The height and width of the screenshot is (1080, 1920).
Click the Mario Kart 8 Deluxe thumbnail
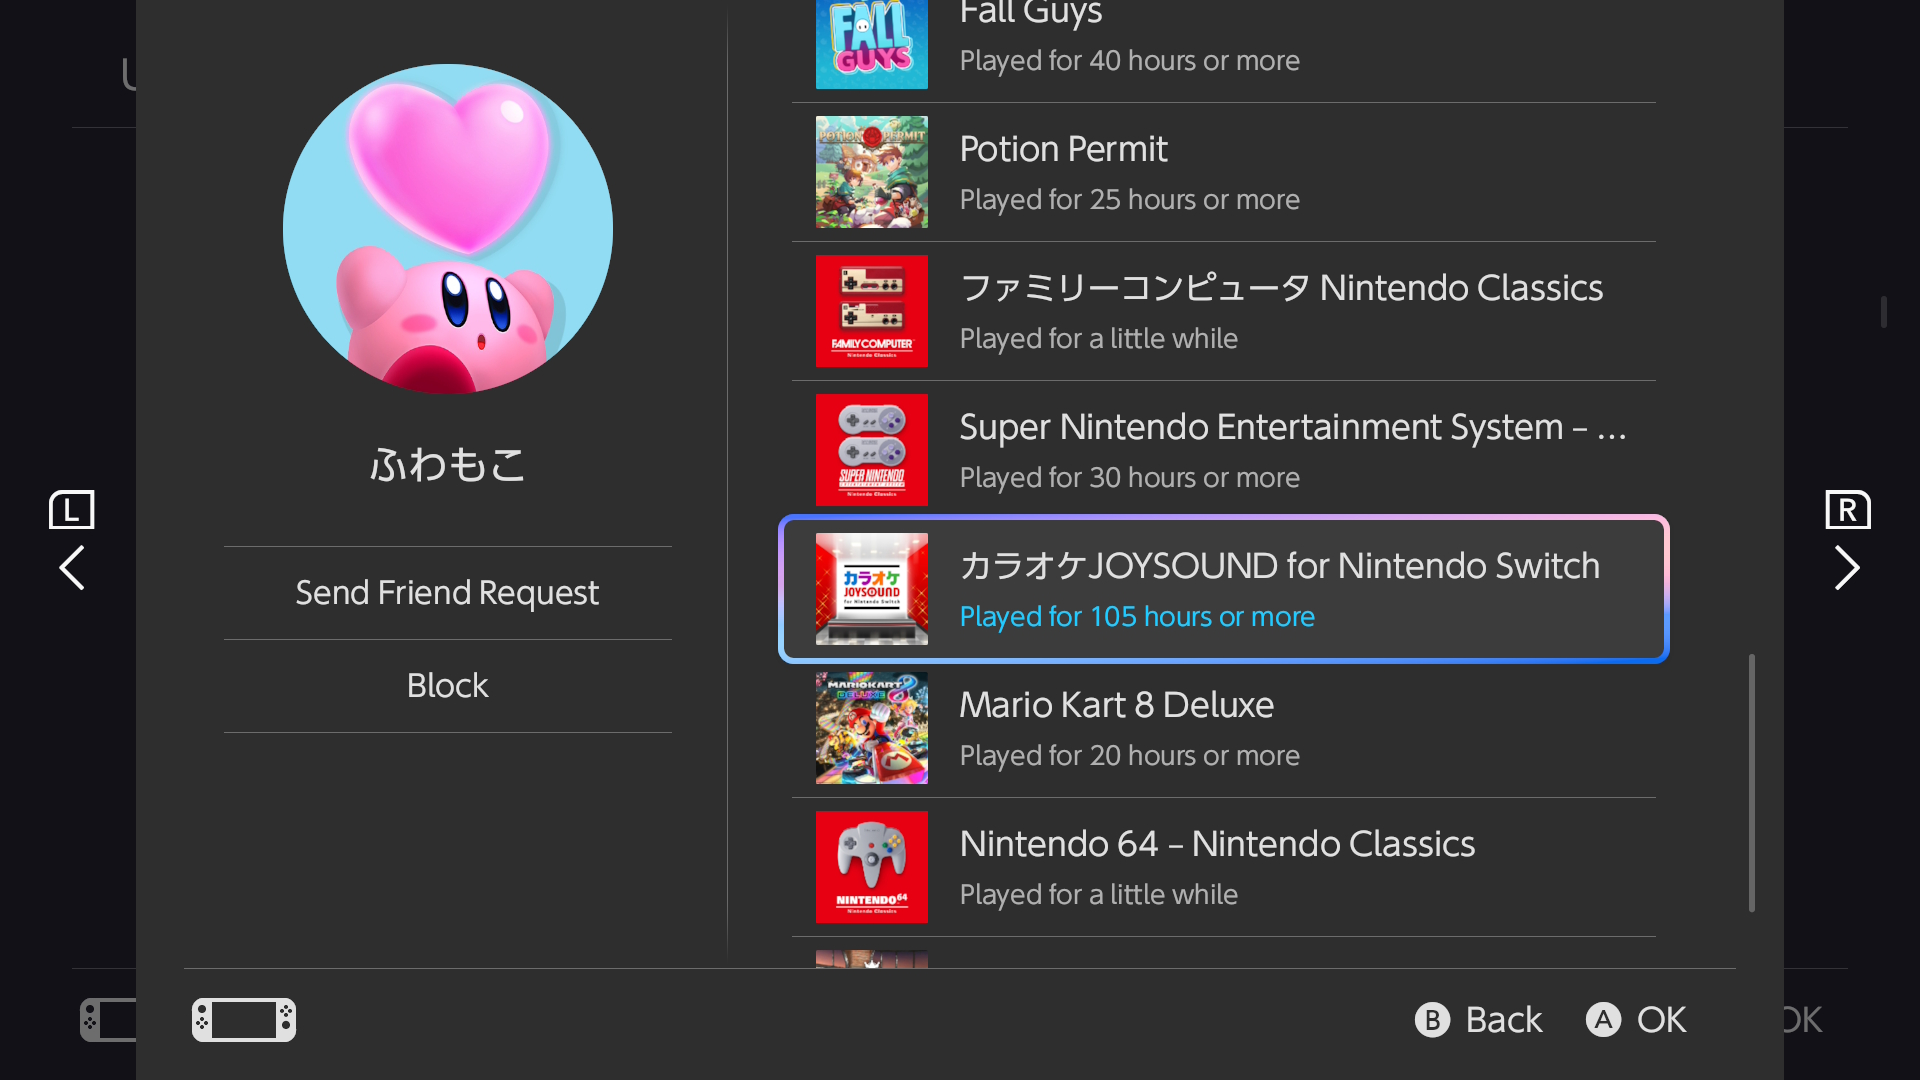click(871, 728)
